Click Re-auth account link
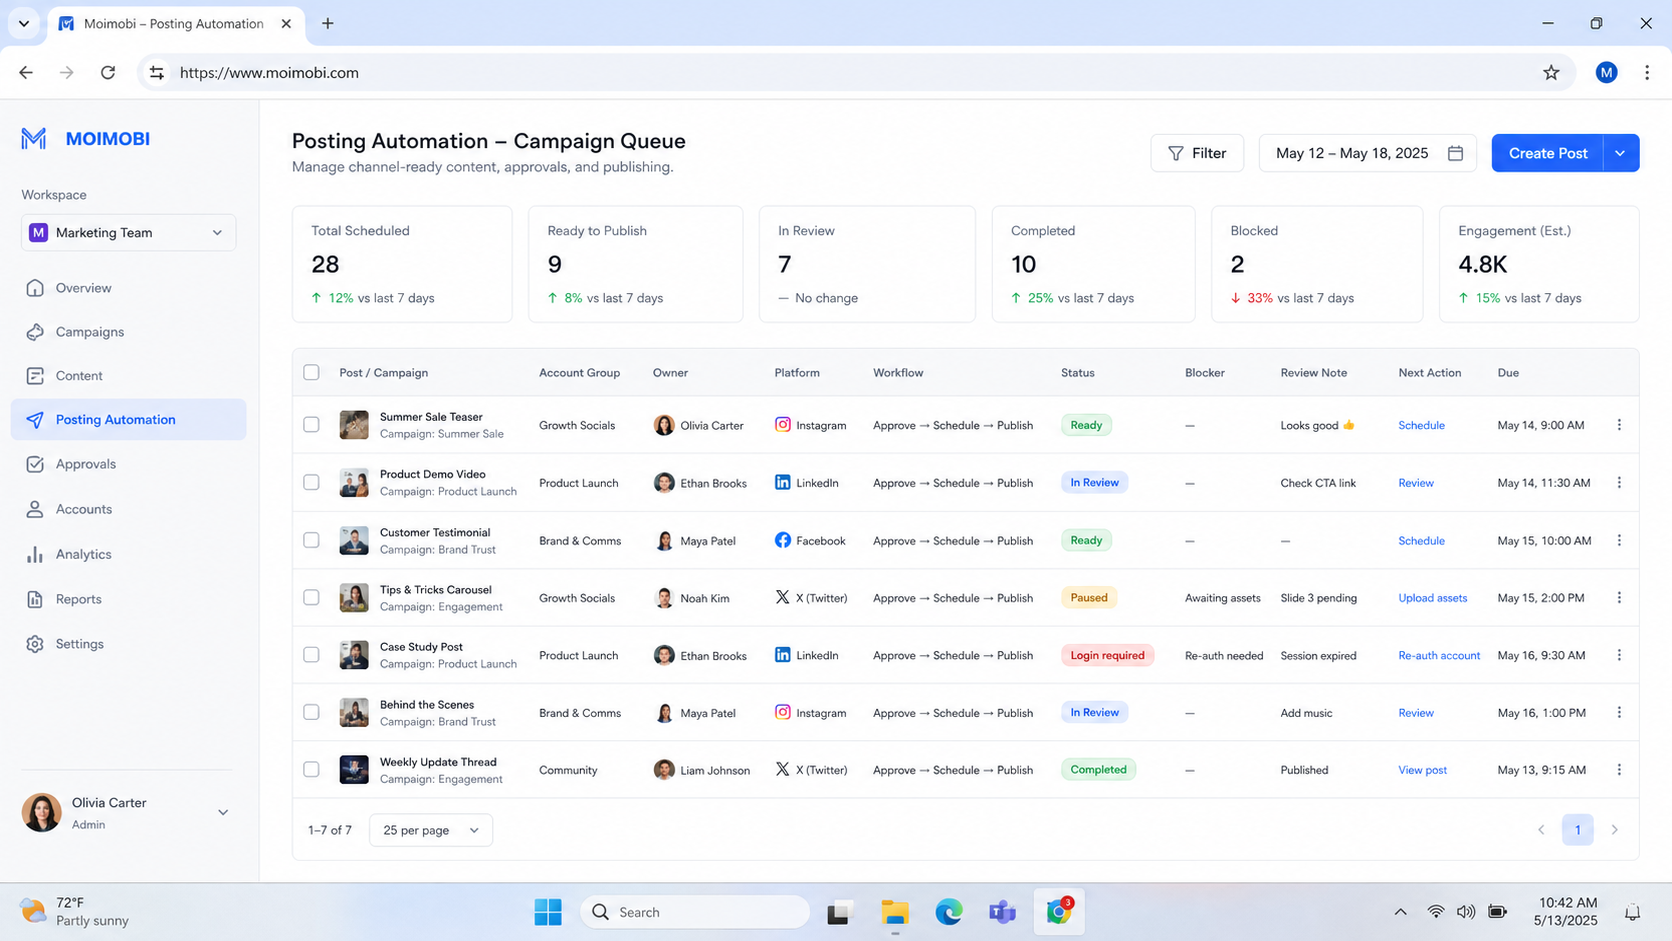This screenshot has height=941, width=1672. pos(1439,656)
